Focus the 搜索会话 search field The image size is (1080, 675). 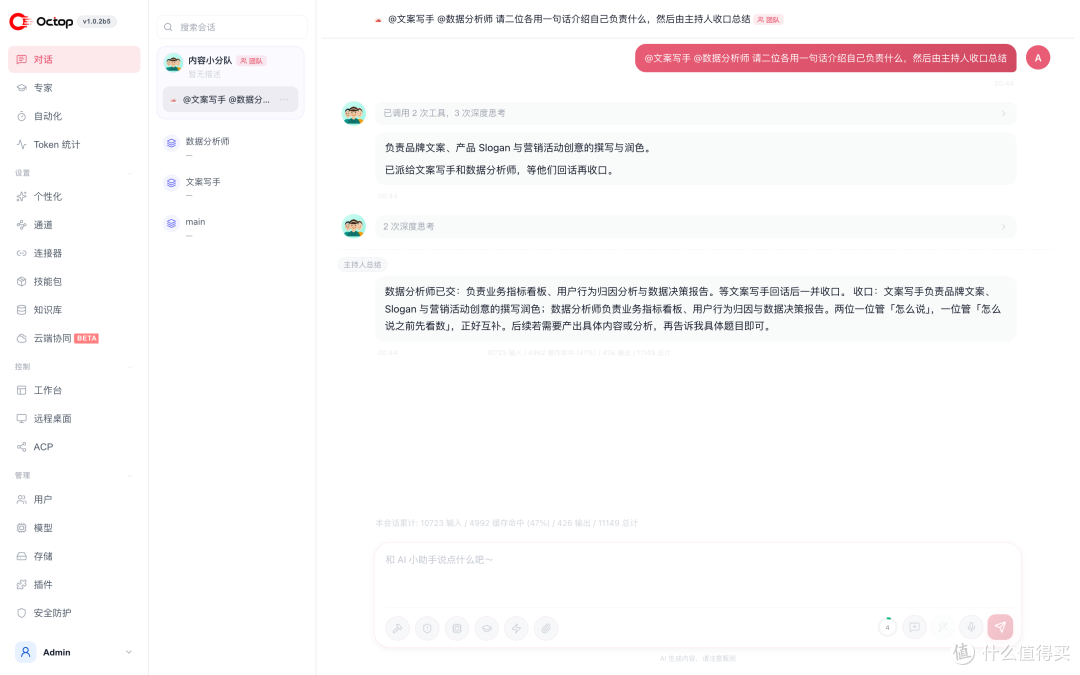232,27
